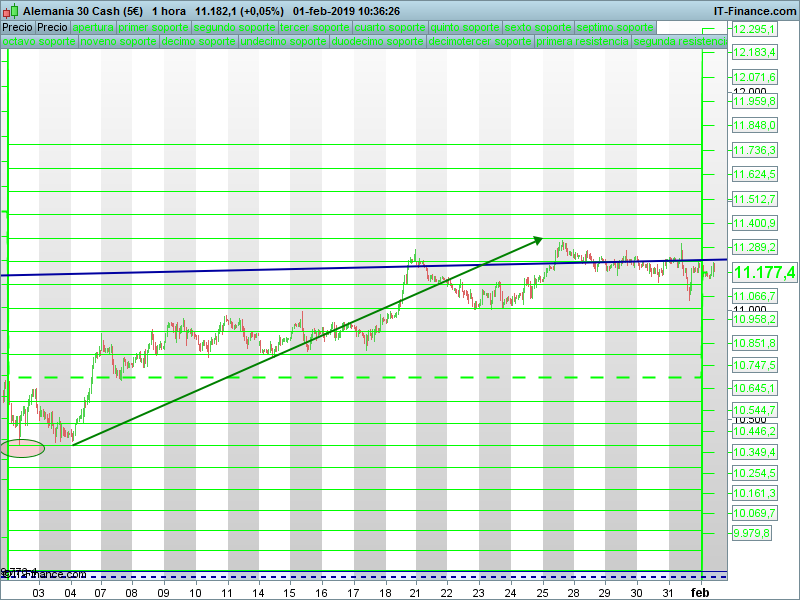This screenshot has height=600, width=800.
Task: Click the green trend arrow's arrowhead
Action: 537,239
